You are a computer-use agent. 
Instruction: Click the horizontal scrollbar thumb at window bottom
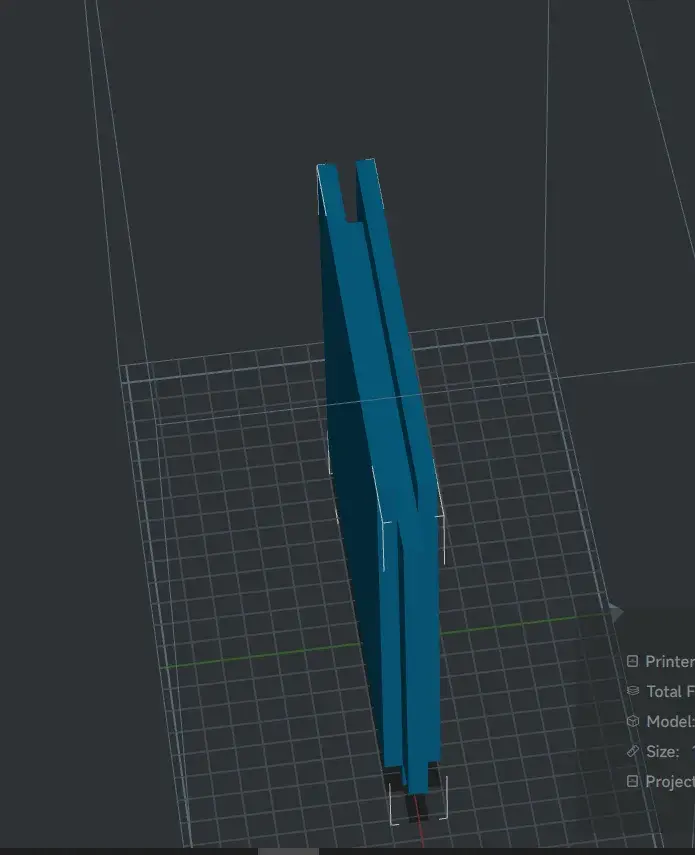tap(288, 851)
